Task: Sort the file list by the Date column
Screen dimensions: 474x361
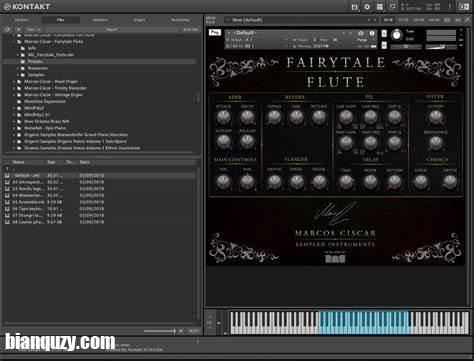Action: click(x=85, y=162)
